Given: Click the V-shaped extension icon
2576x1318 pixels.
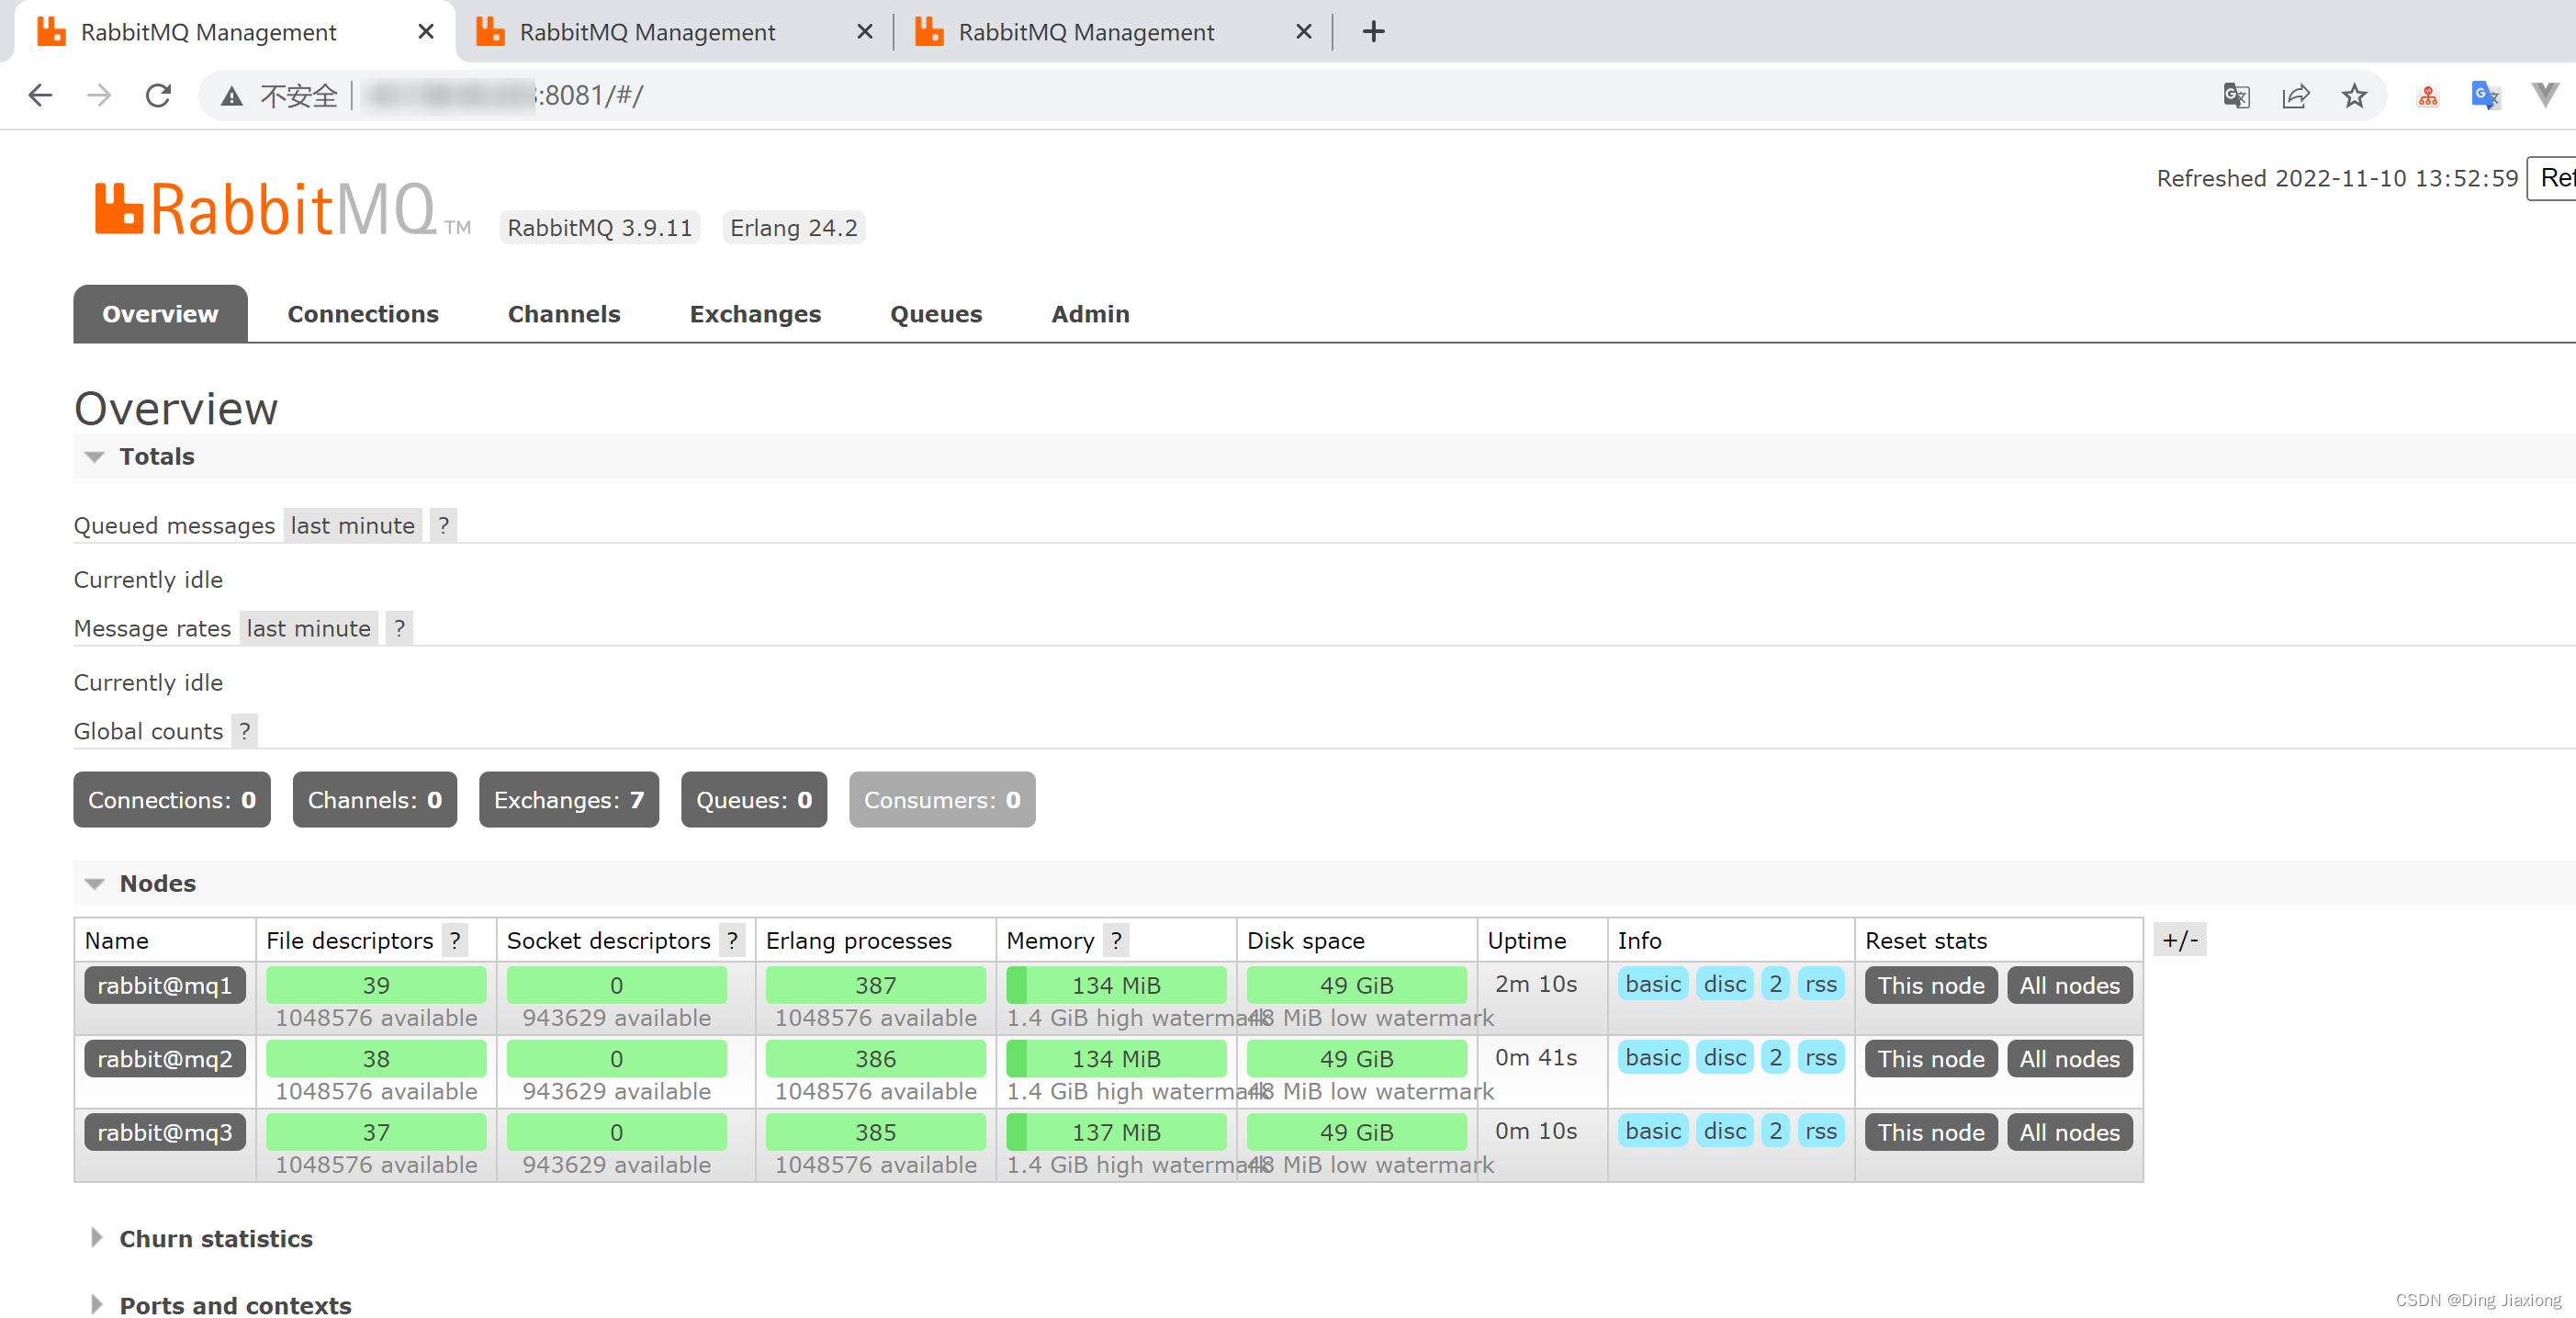Looking at the screenshot, I should pyautogui.click(x=2545, y=95).
